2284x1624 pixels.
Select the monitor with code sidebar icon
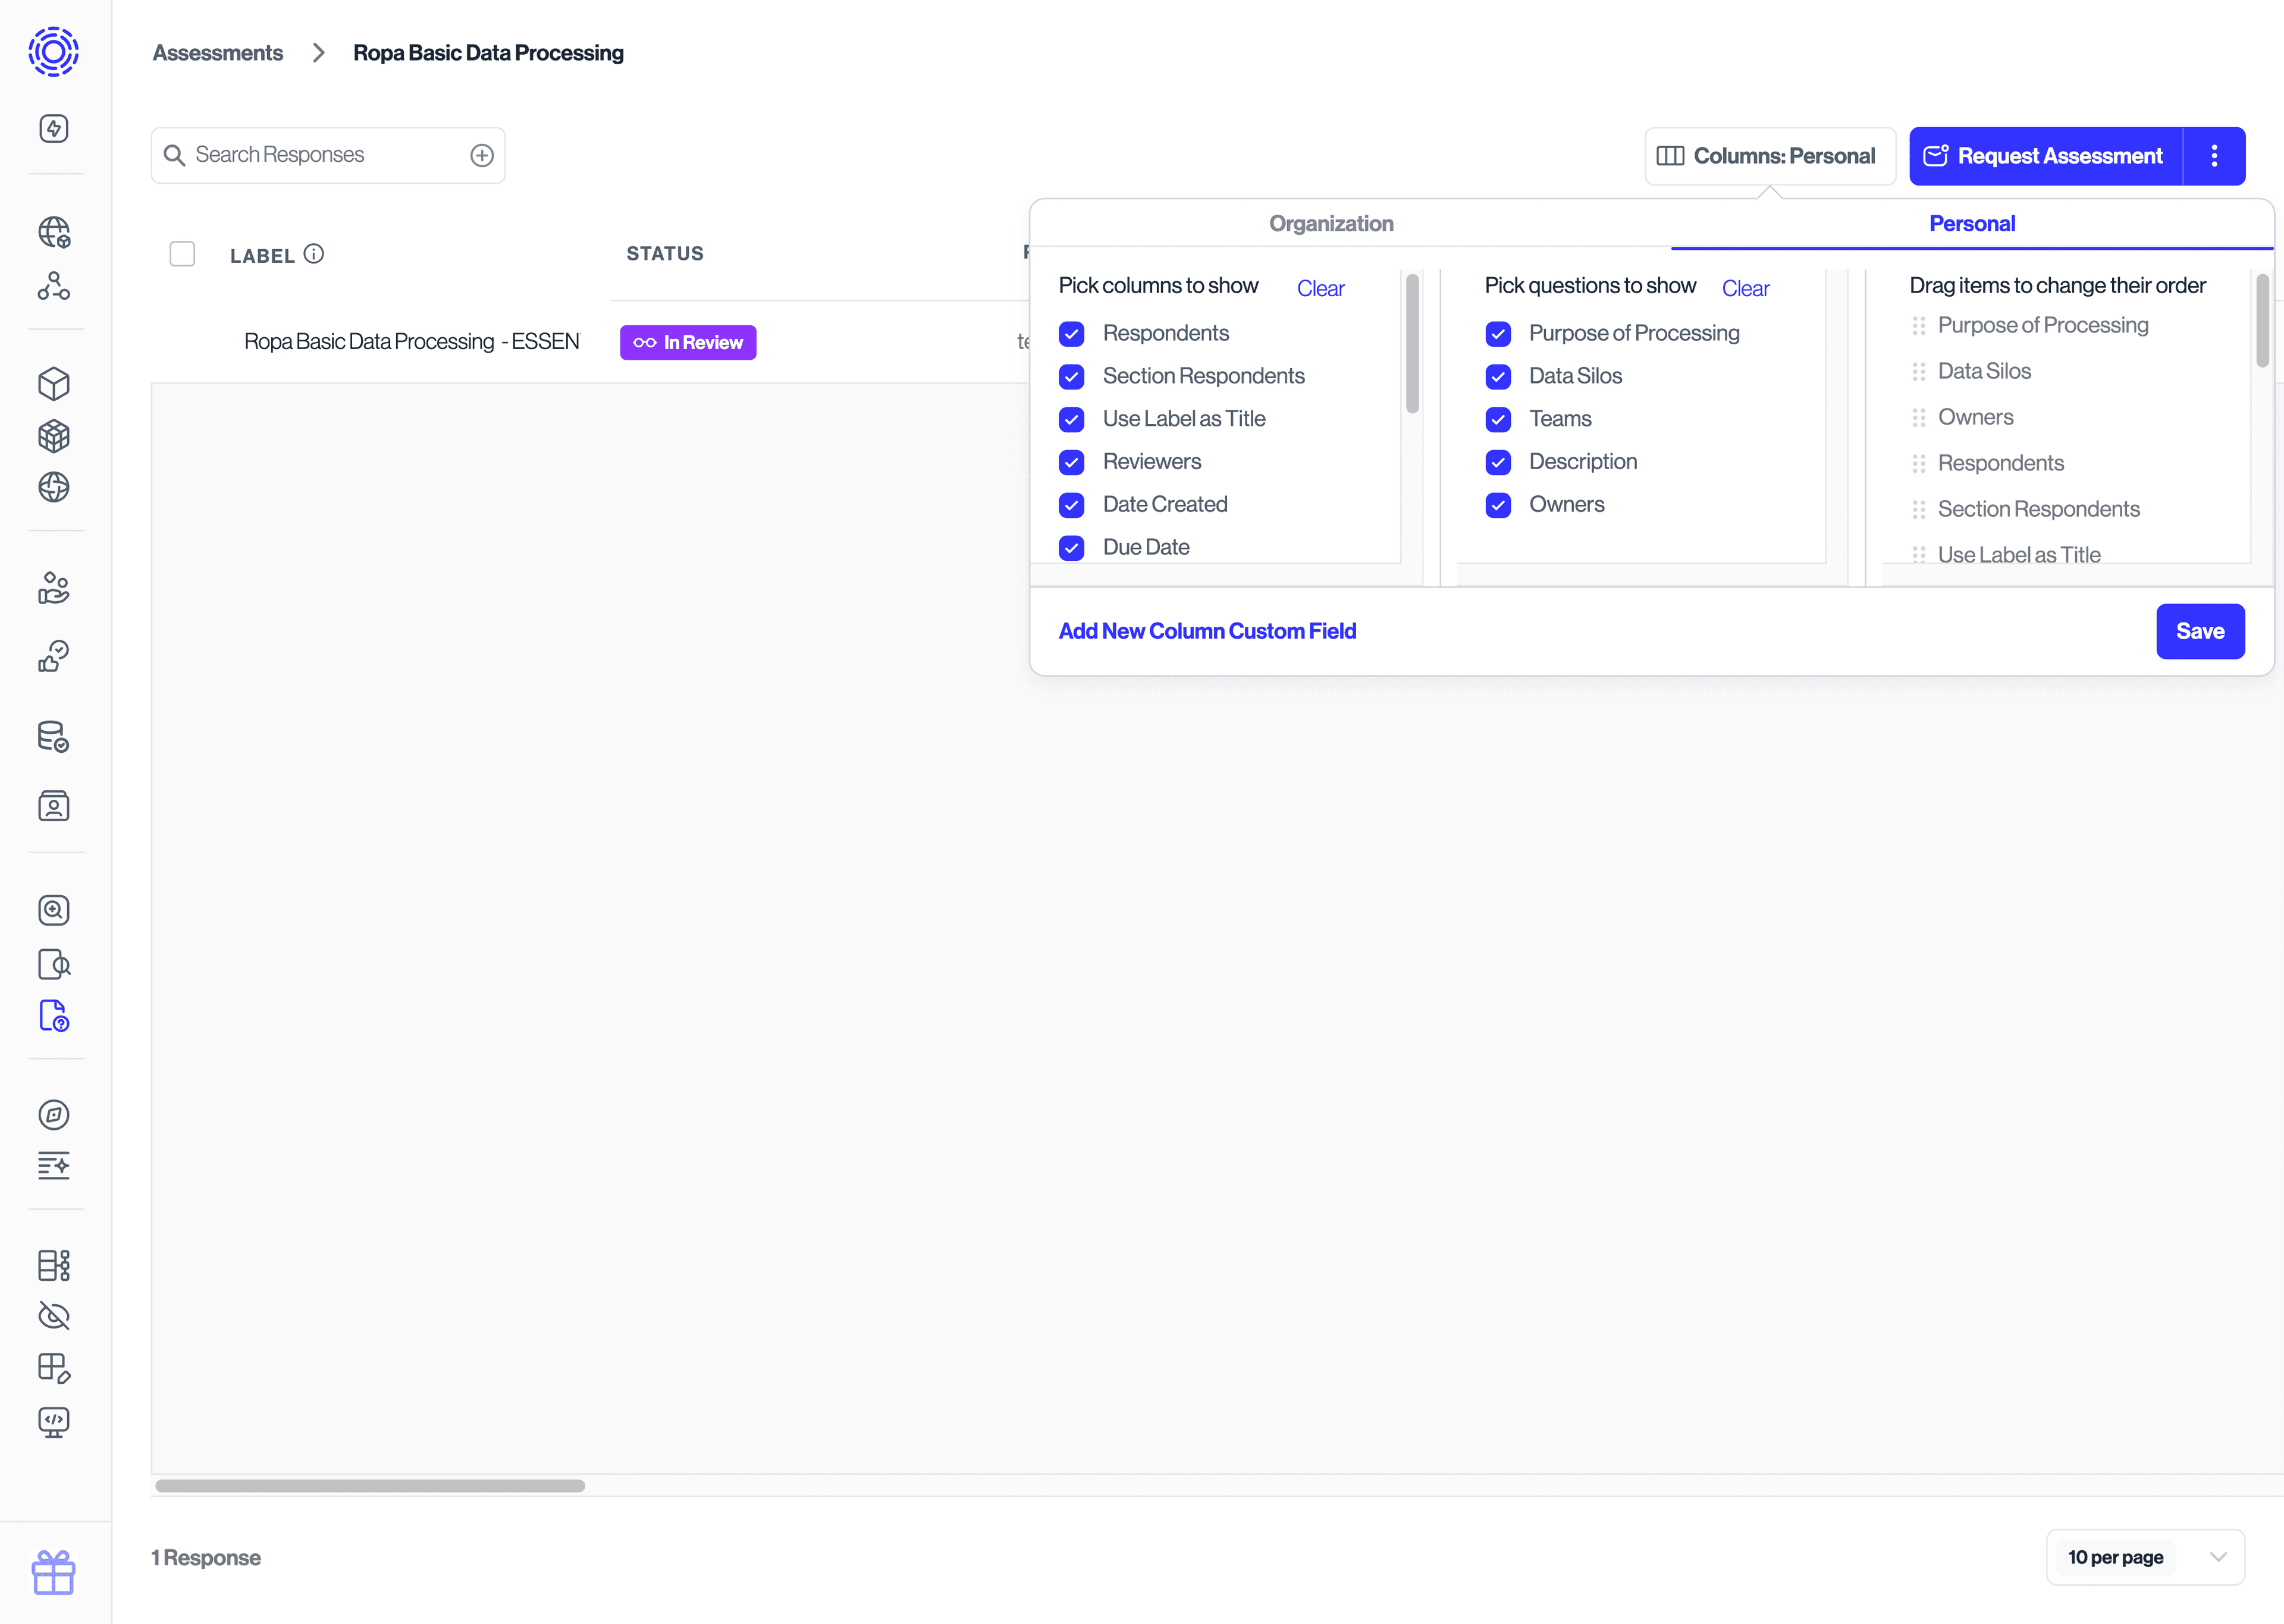tap(54, 1423)
